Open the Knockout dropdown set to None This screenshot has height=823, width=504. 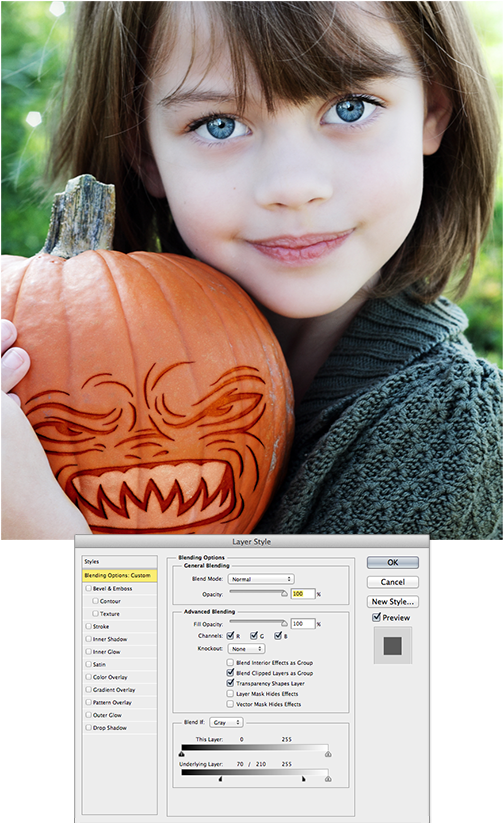coord(246,649)
